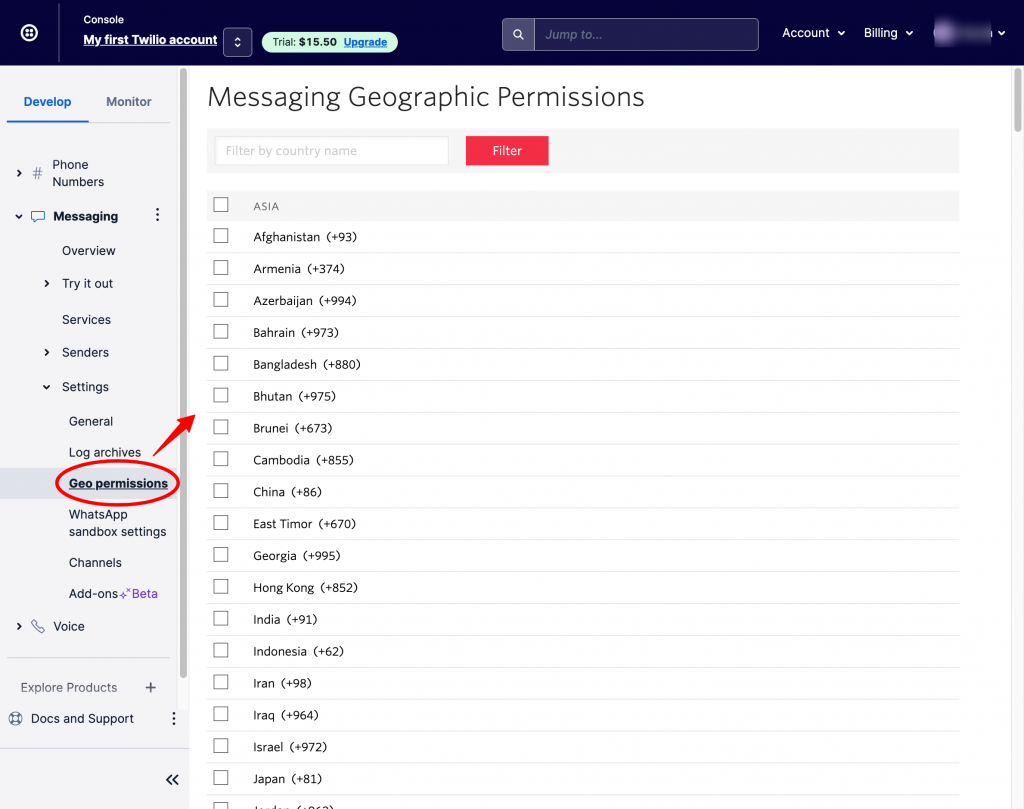1024x809 pixels.
Task: Click the main page vertical scrollbar
Action: [x=1017, y=100]
